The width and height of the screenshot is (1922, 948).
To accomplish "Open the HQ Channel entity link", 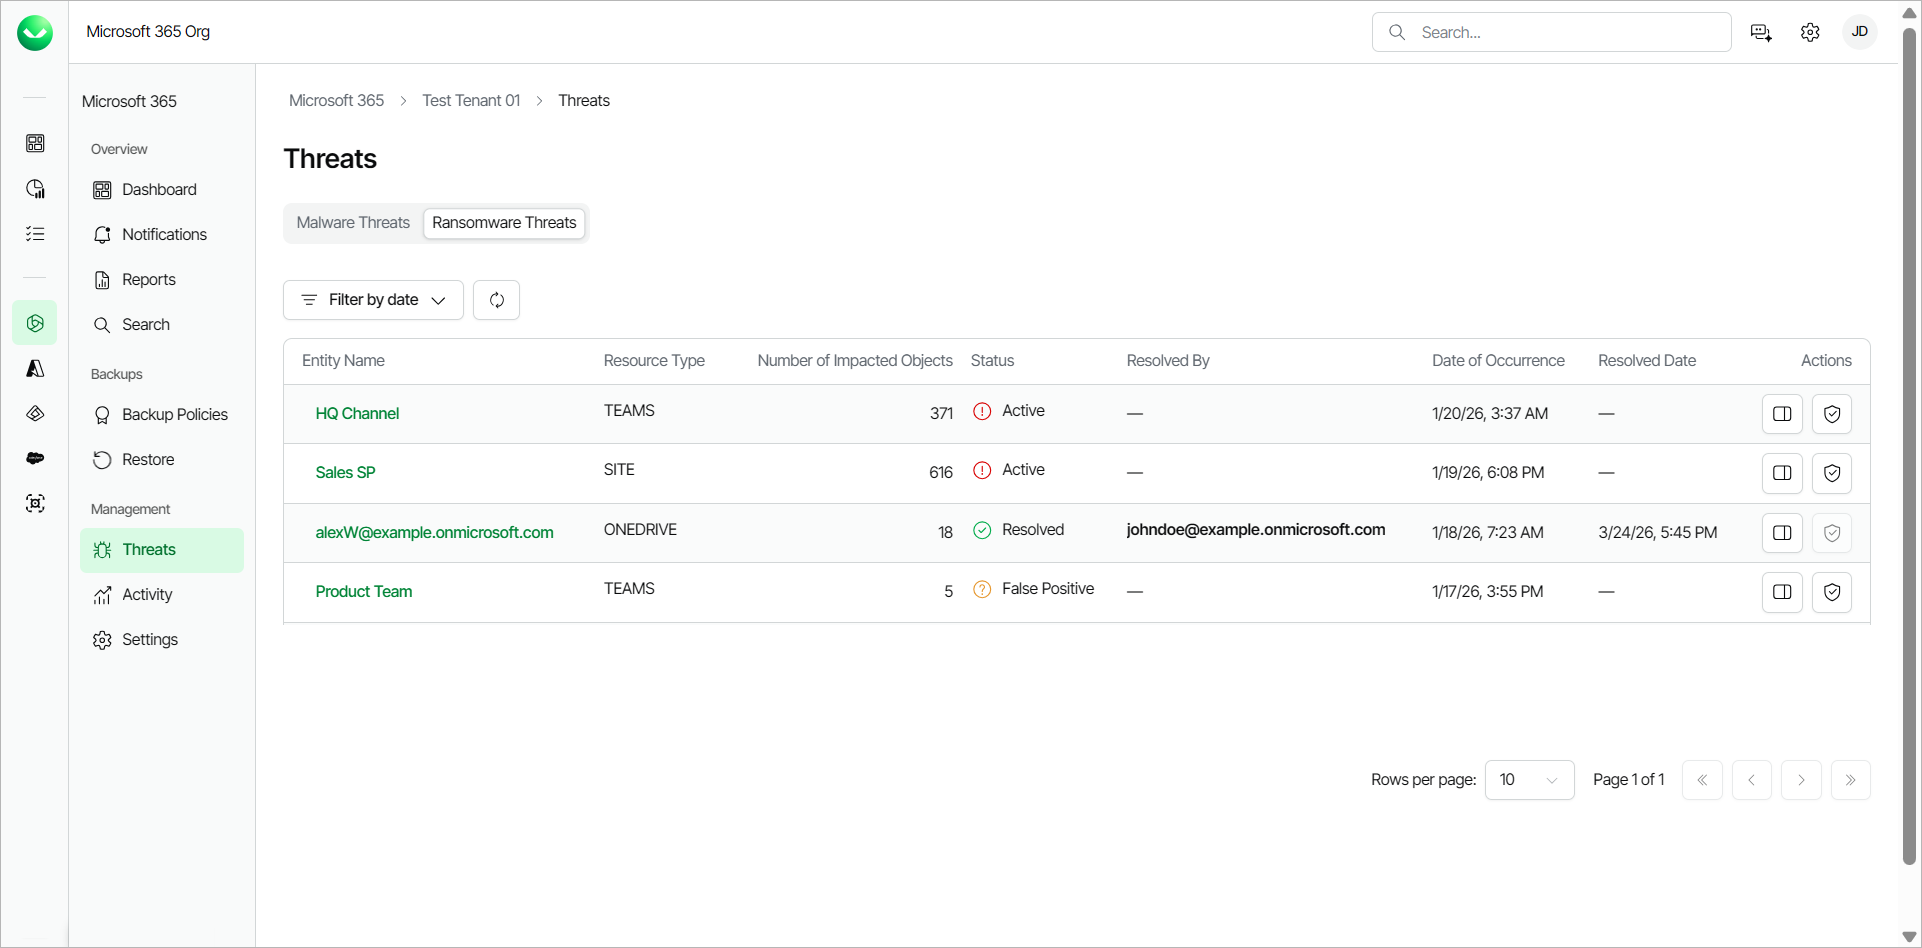I will 357,414.
